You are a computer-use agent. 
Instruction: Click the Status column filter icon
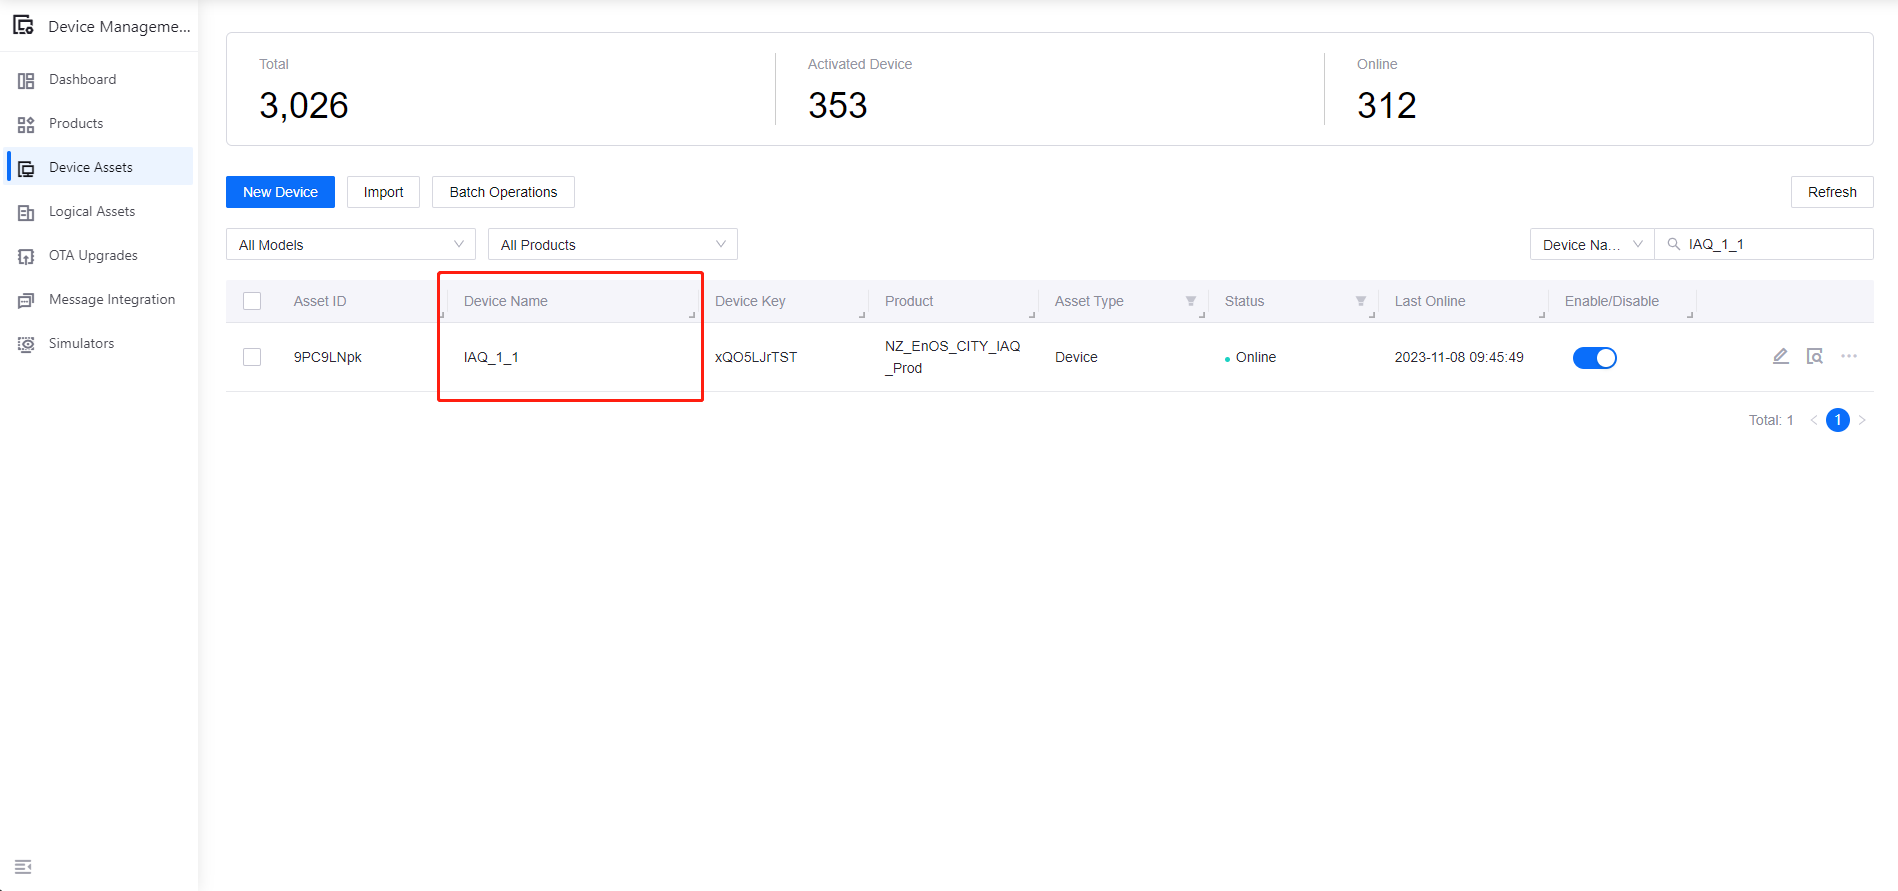pos(1360,301)
